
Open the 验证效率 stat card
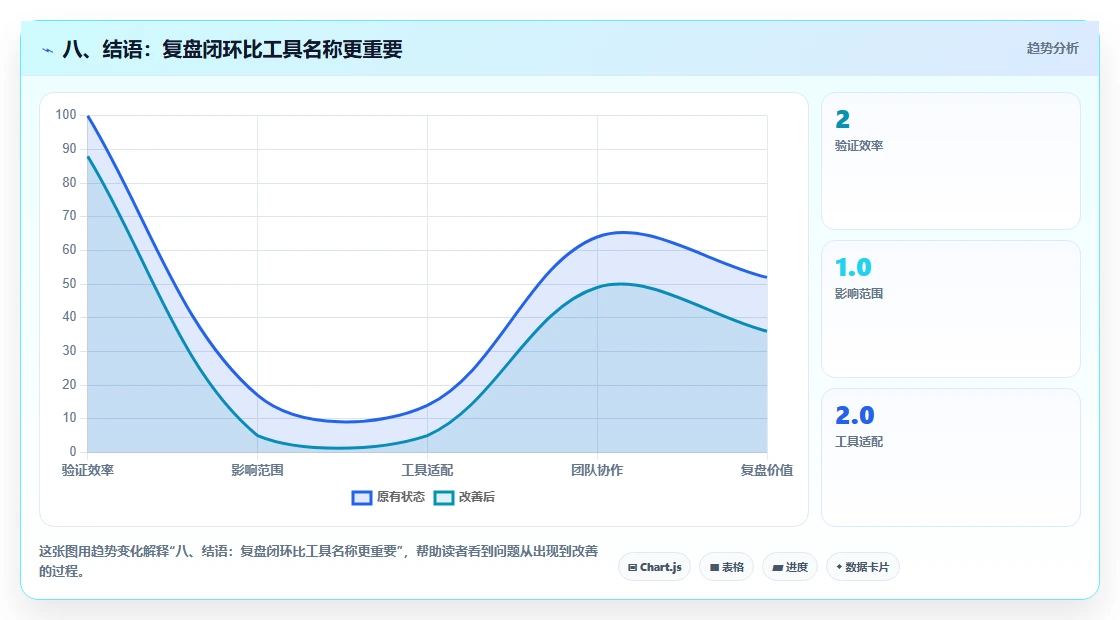951,161
